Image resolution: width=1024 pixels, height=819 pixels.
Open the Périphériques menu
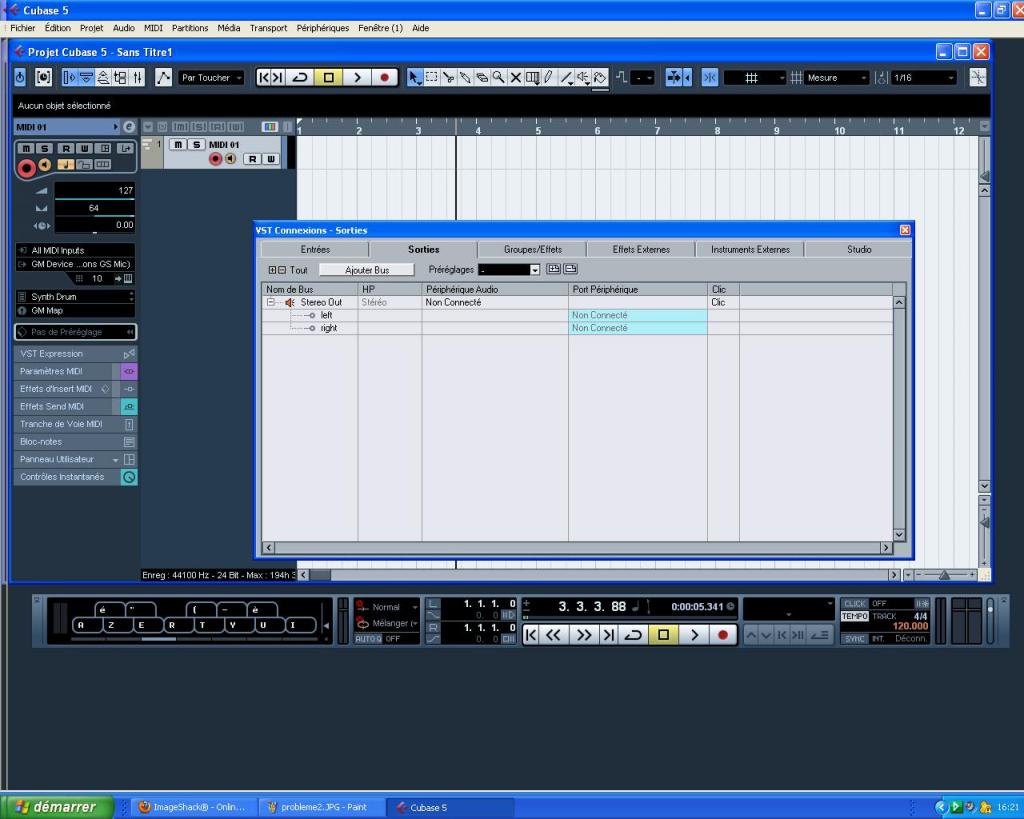[x=323, y=28]
